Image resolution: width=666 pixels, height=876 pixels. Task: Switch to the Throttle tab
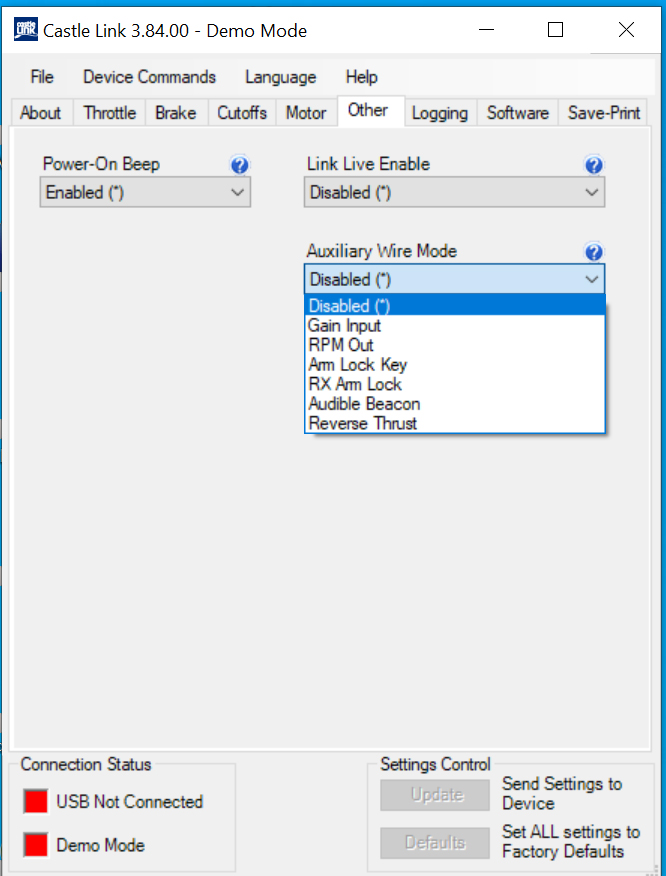pyautogui.click(x=109, y=113)
